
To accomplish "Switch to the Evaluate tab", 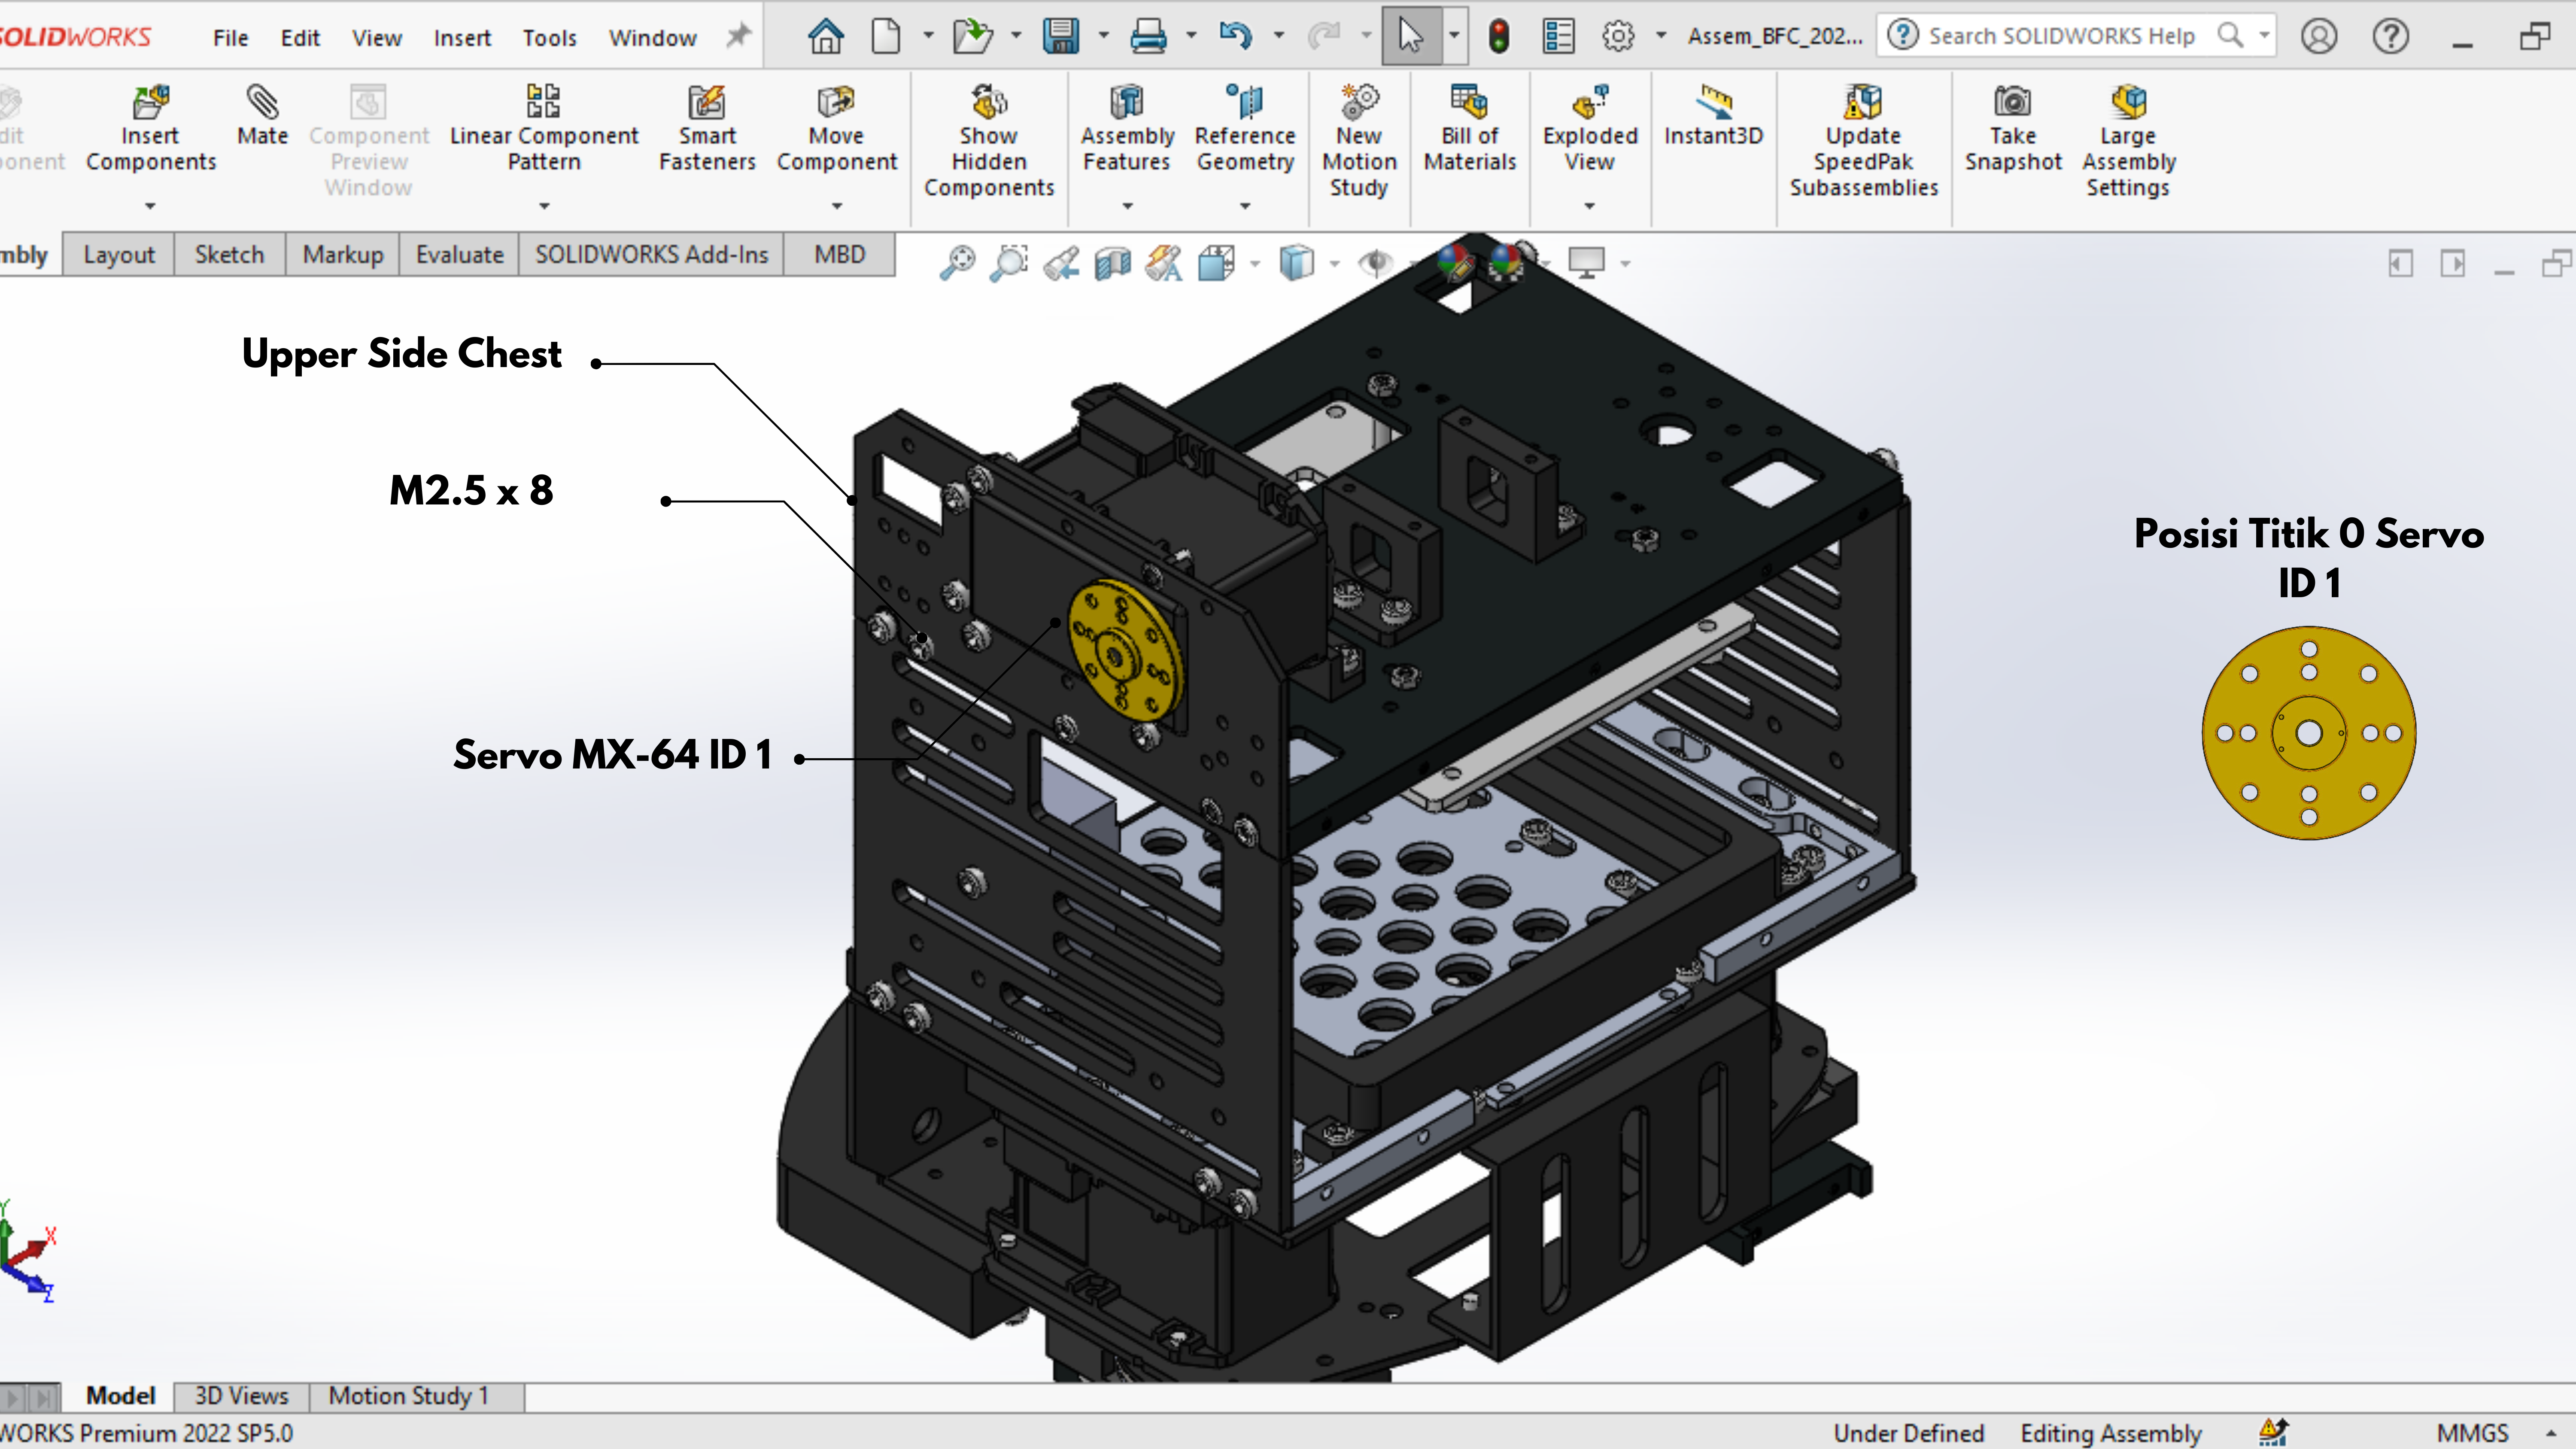I will tap(459, 255).
